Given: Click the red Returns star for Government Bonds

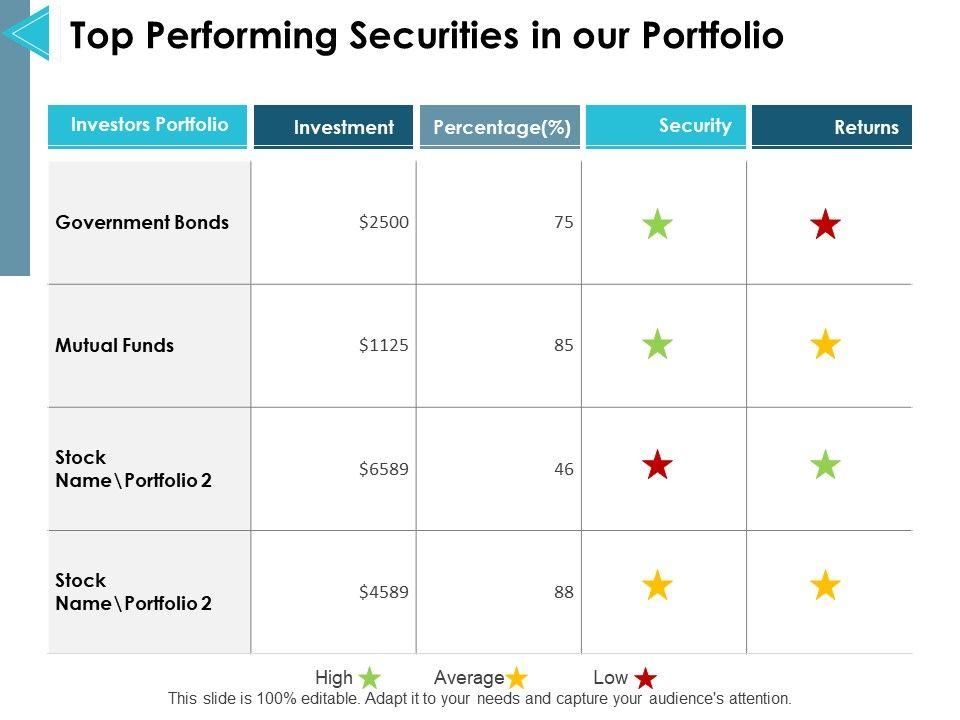Looking at the screenshot, I should tap(825, 224).
